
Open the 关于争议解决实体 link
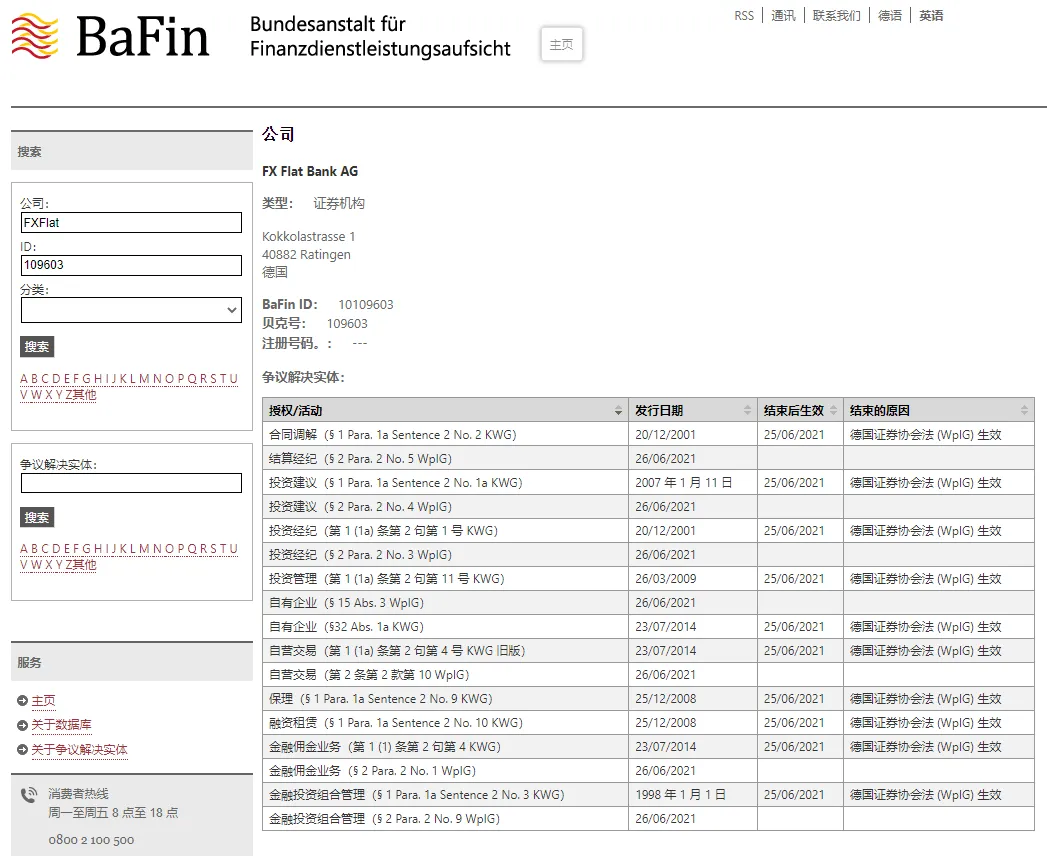pyautogui.click(x=79, y=749)
